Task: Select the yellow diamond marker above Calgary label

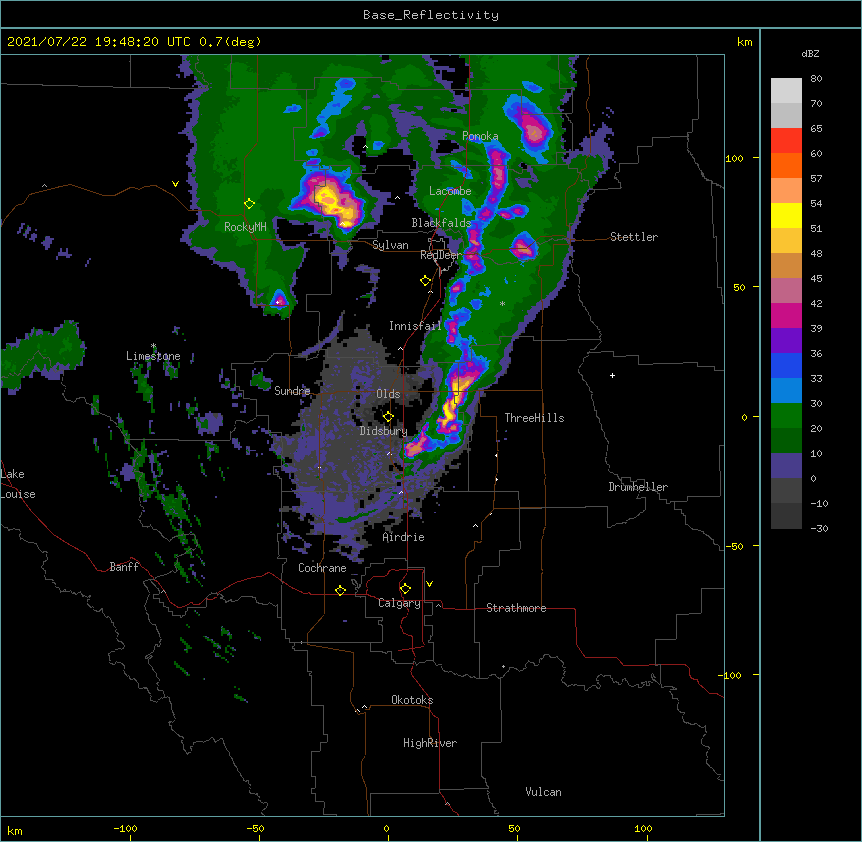Action: click(x=405, y=589)
